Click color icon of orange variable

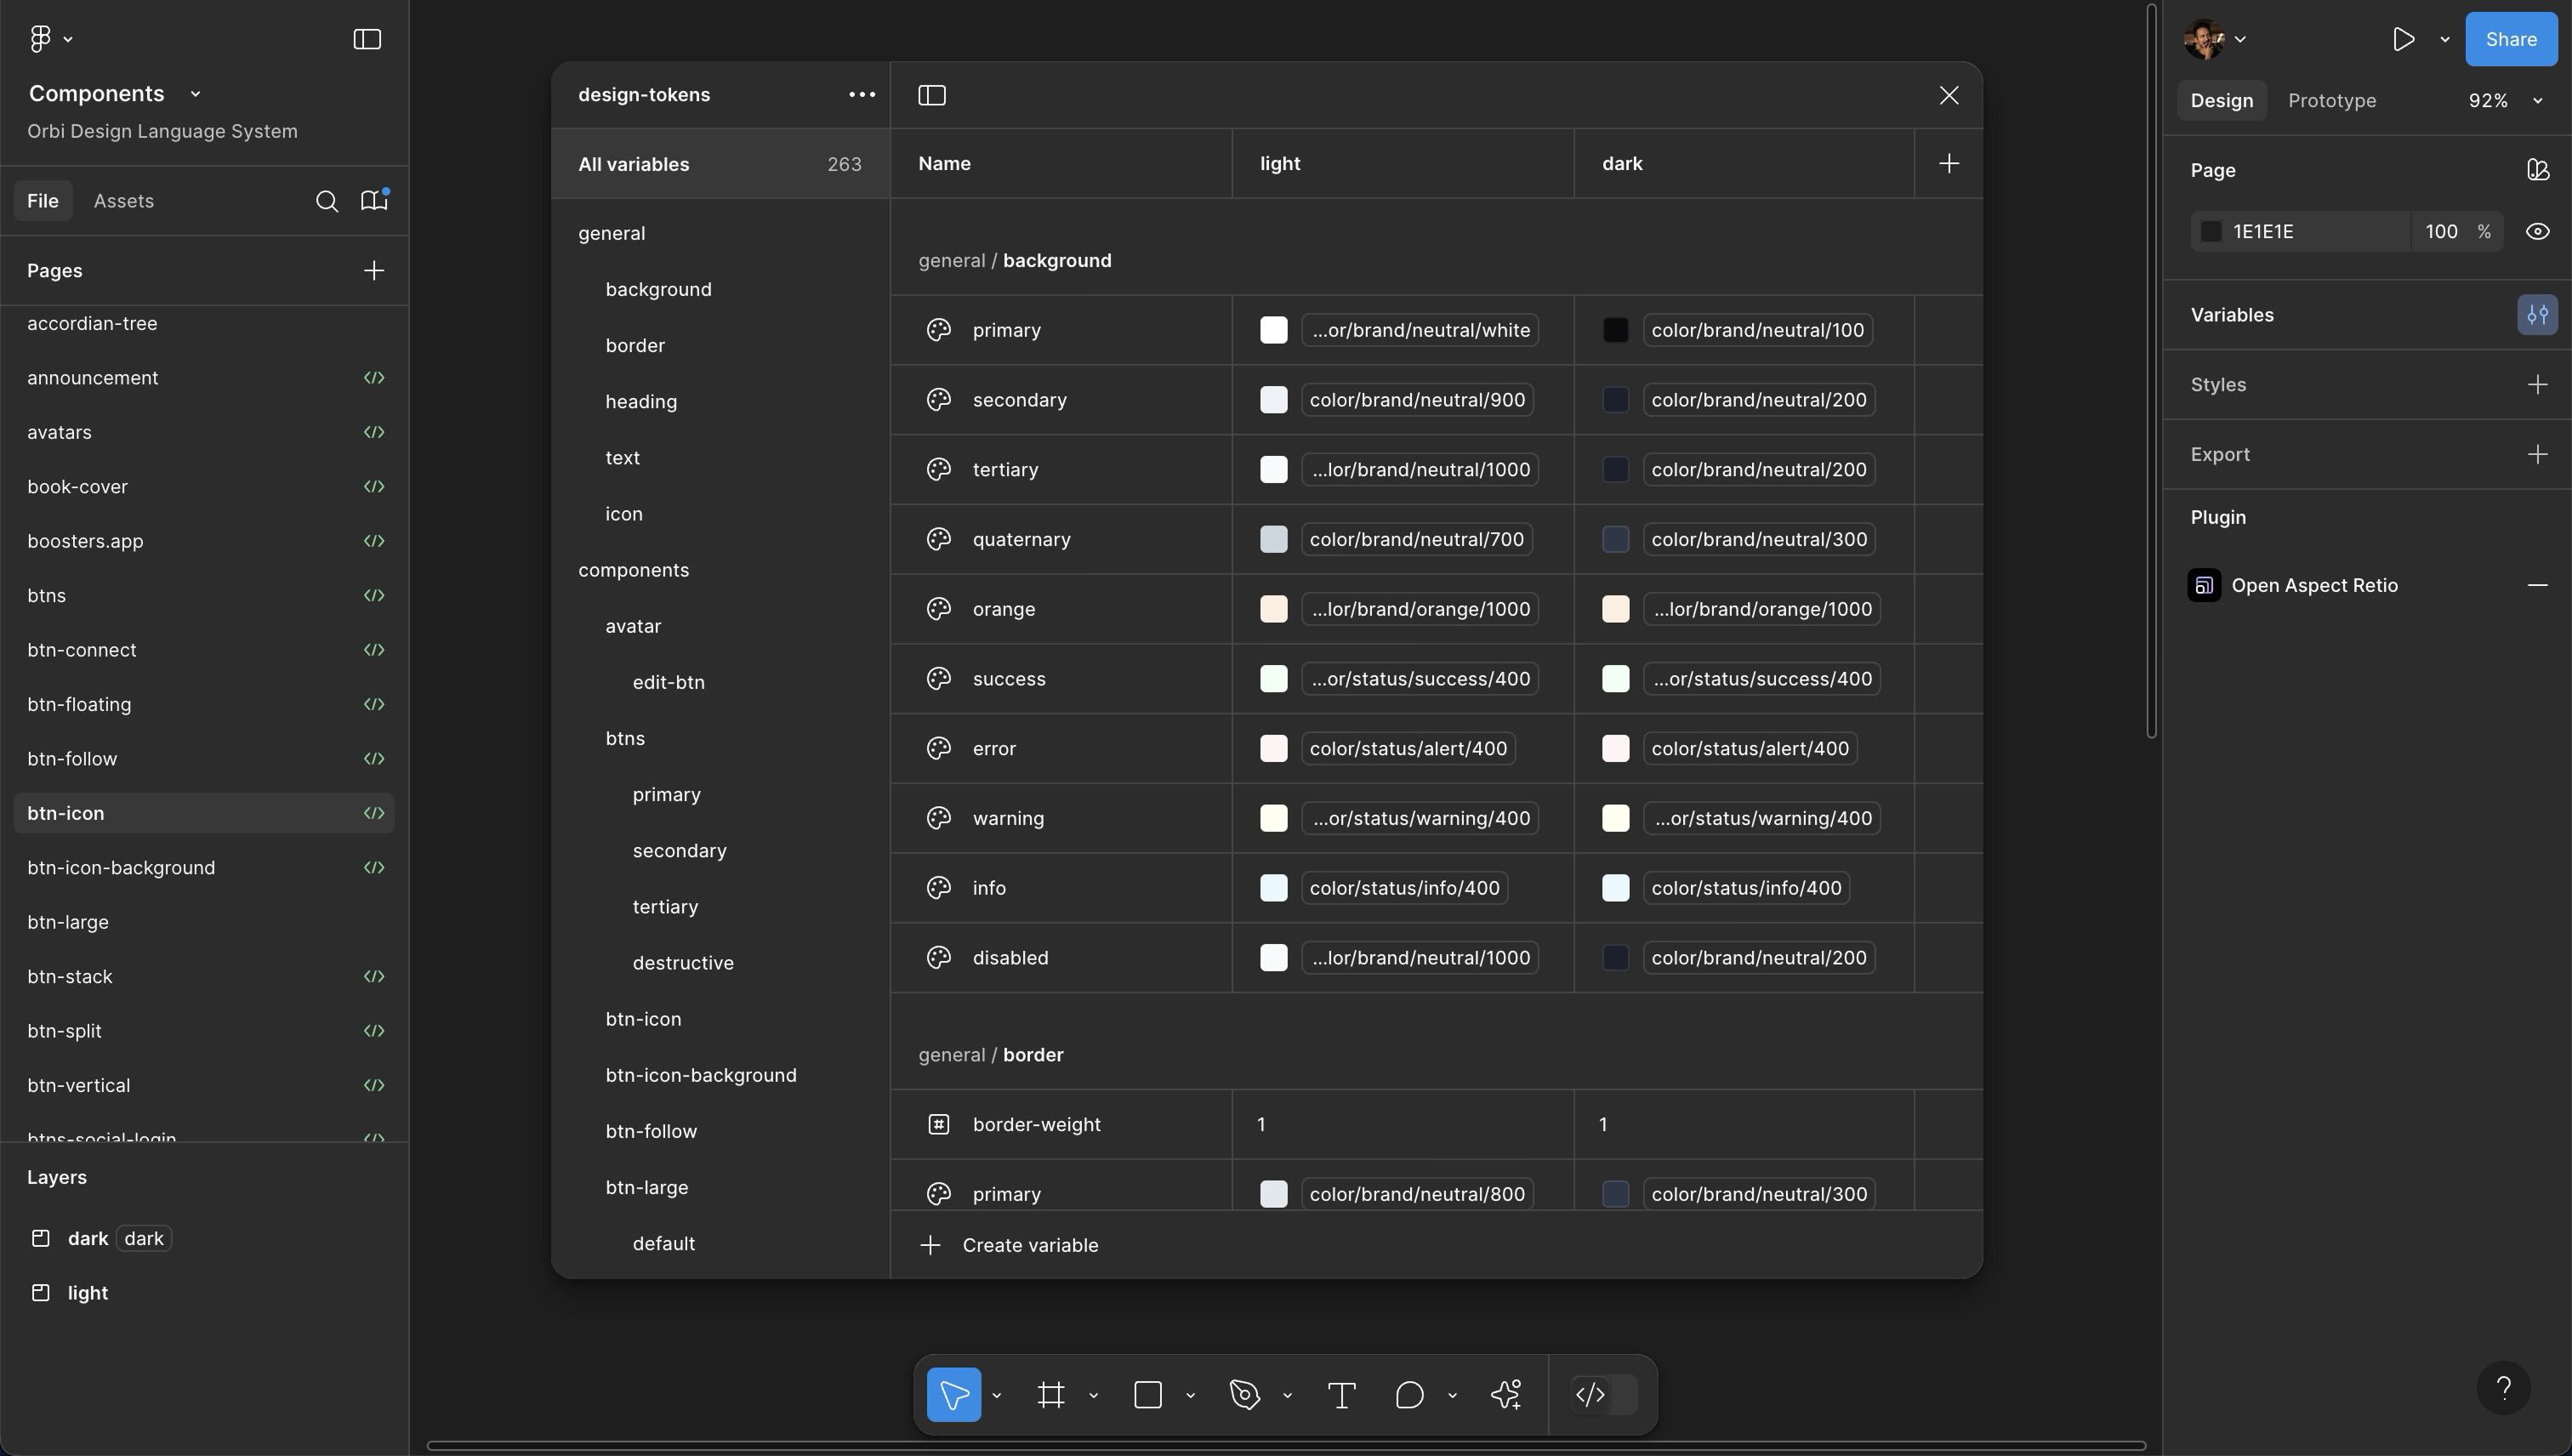click(938, 609)
